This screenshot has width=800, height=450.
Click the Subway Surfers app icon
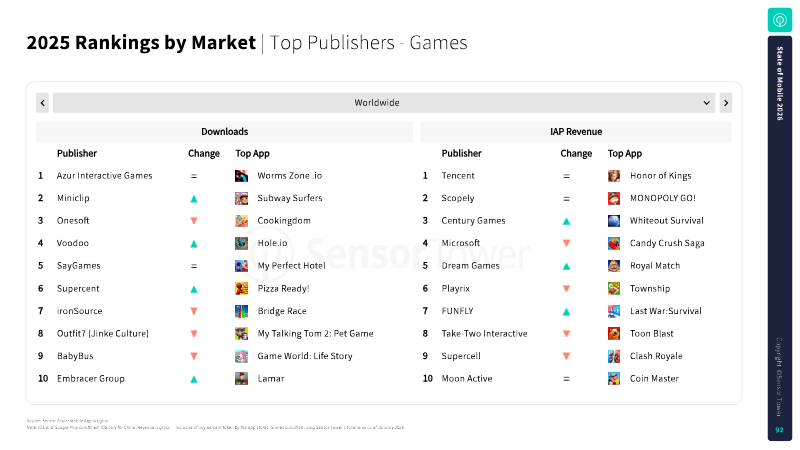point(242,198)
